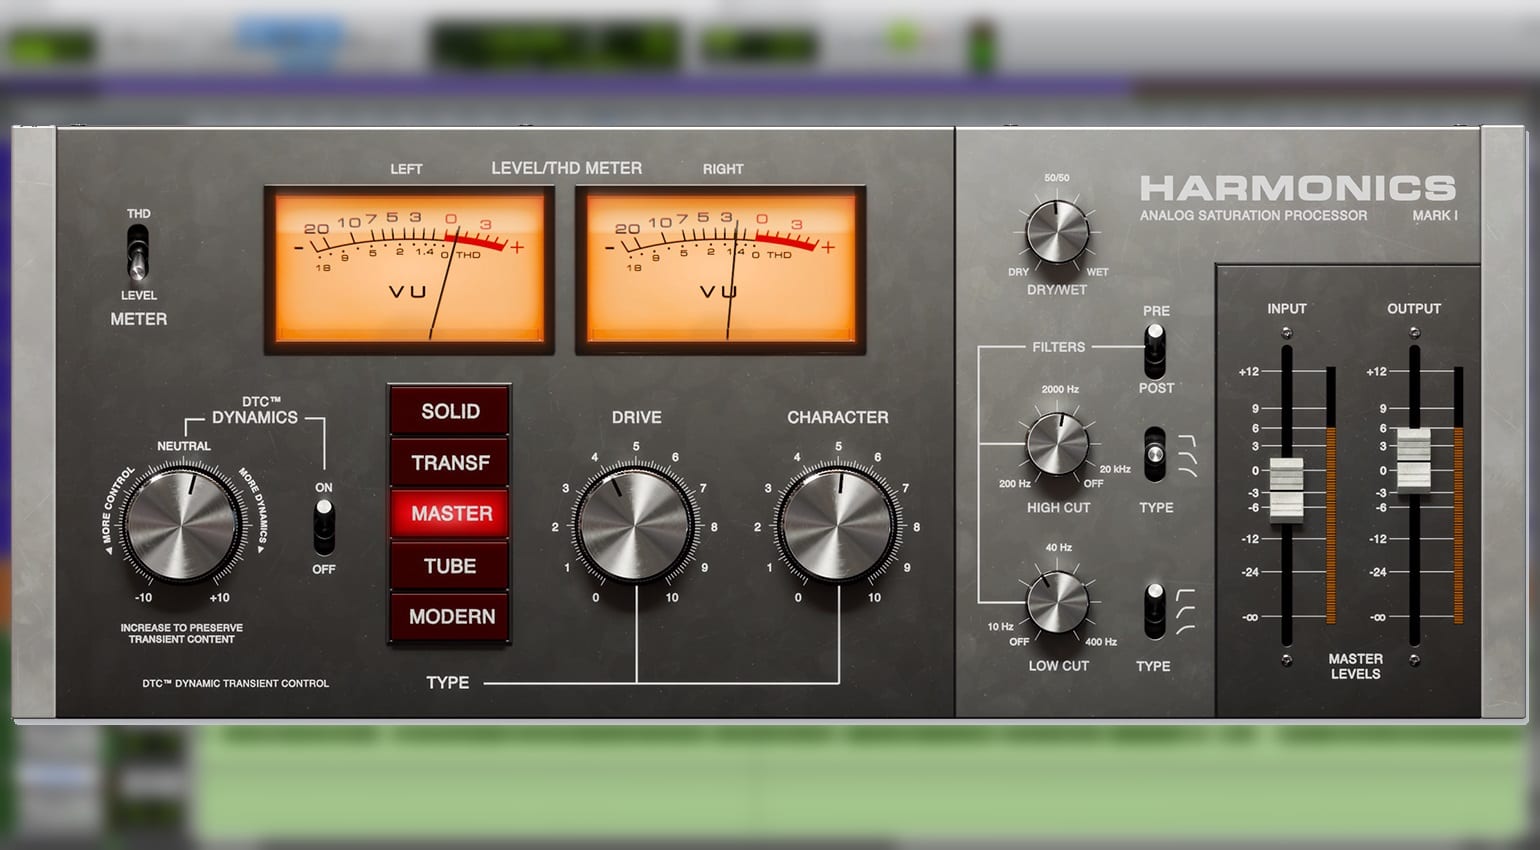Click the DTC Dynamics knob
Screen dimensions: 1540x850
(x=183, y=524)
